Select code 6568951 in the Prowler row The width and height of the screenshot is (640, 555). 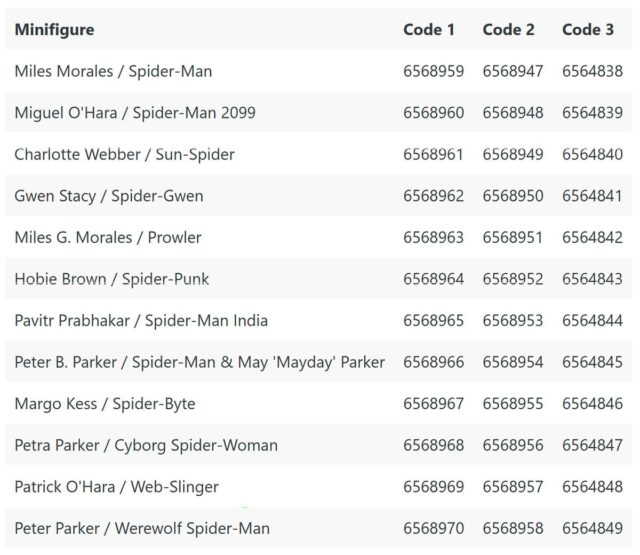[513, 237]
